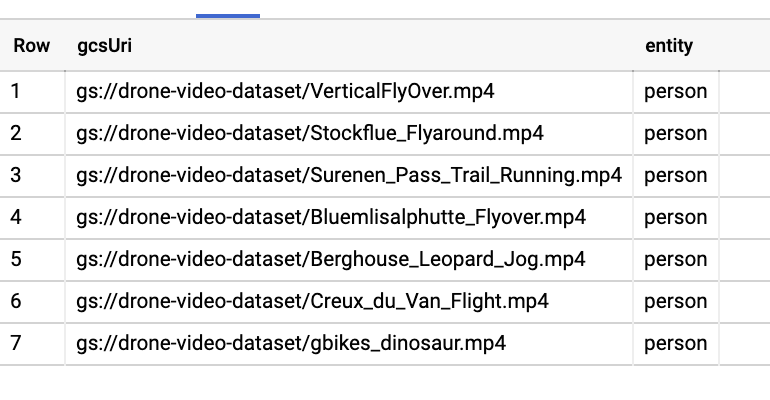The width and height of the screenshot is (770, 400).
Task: Click the blue underlined active tab indicator
Action: [228, 16]
